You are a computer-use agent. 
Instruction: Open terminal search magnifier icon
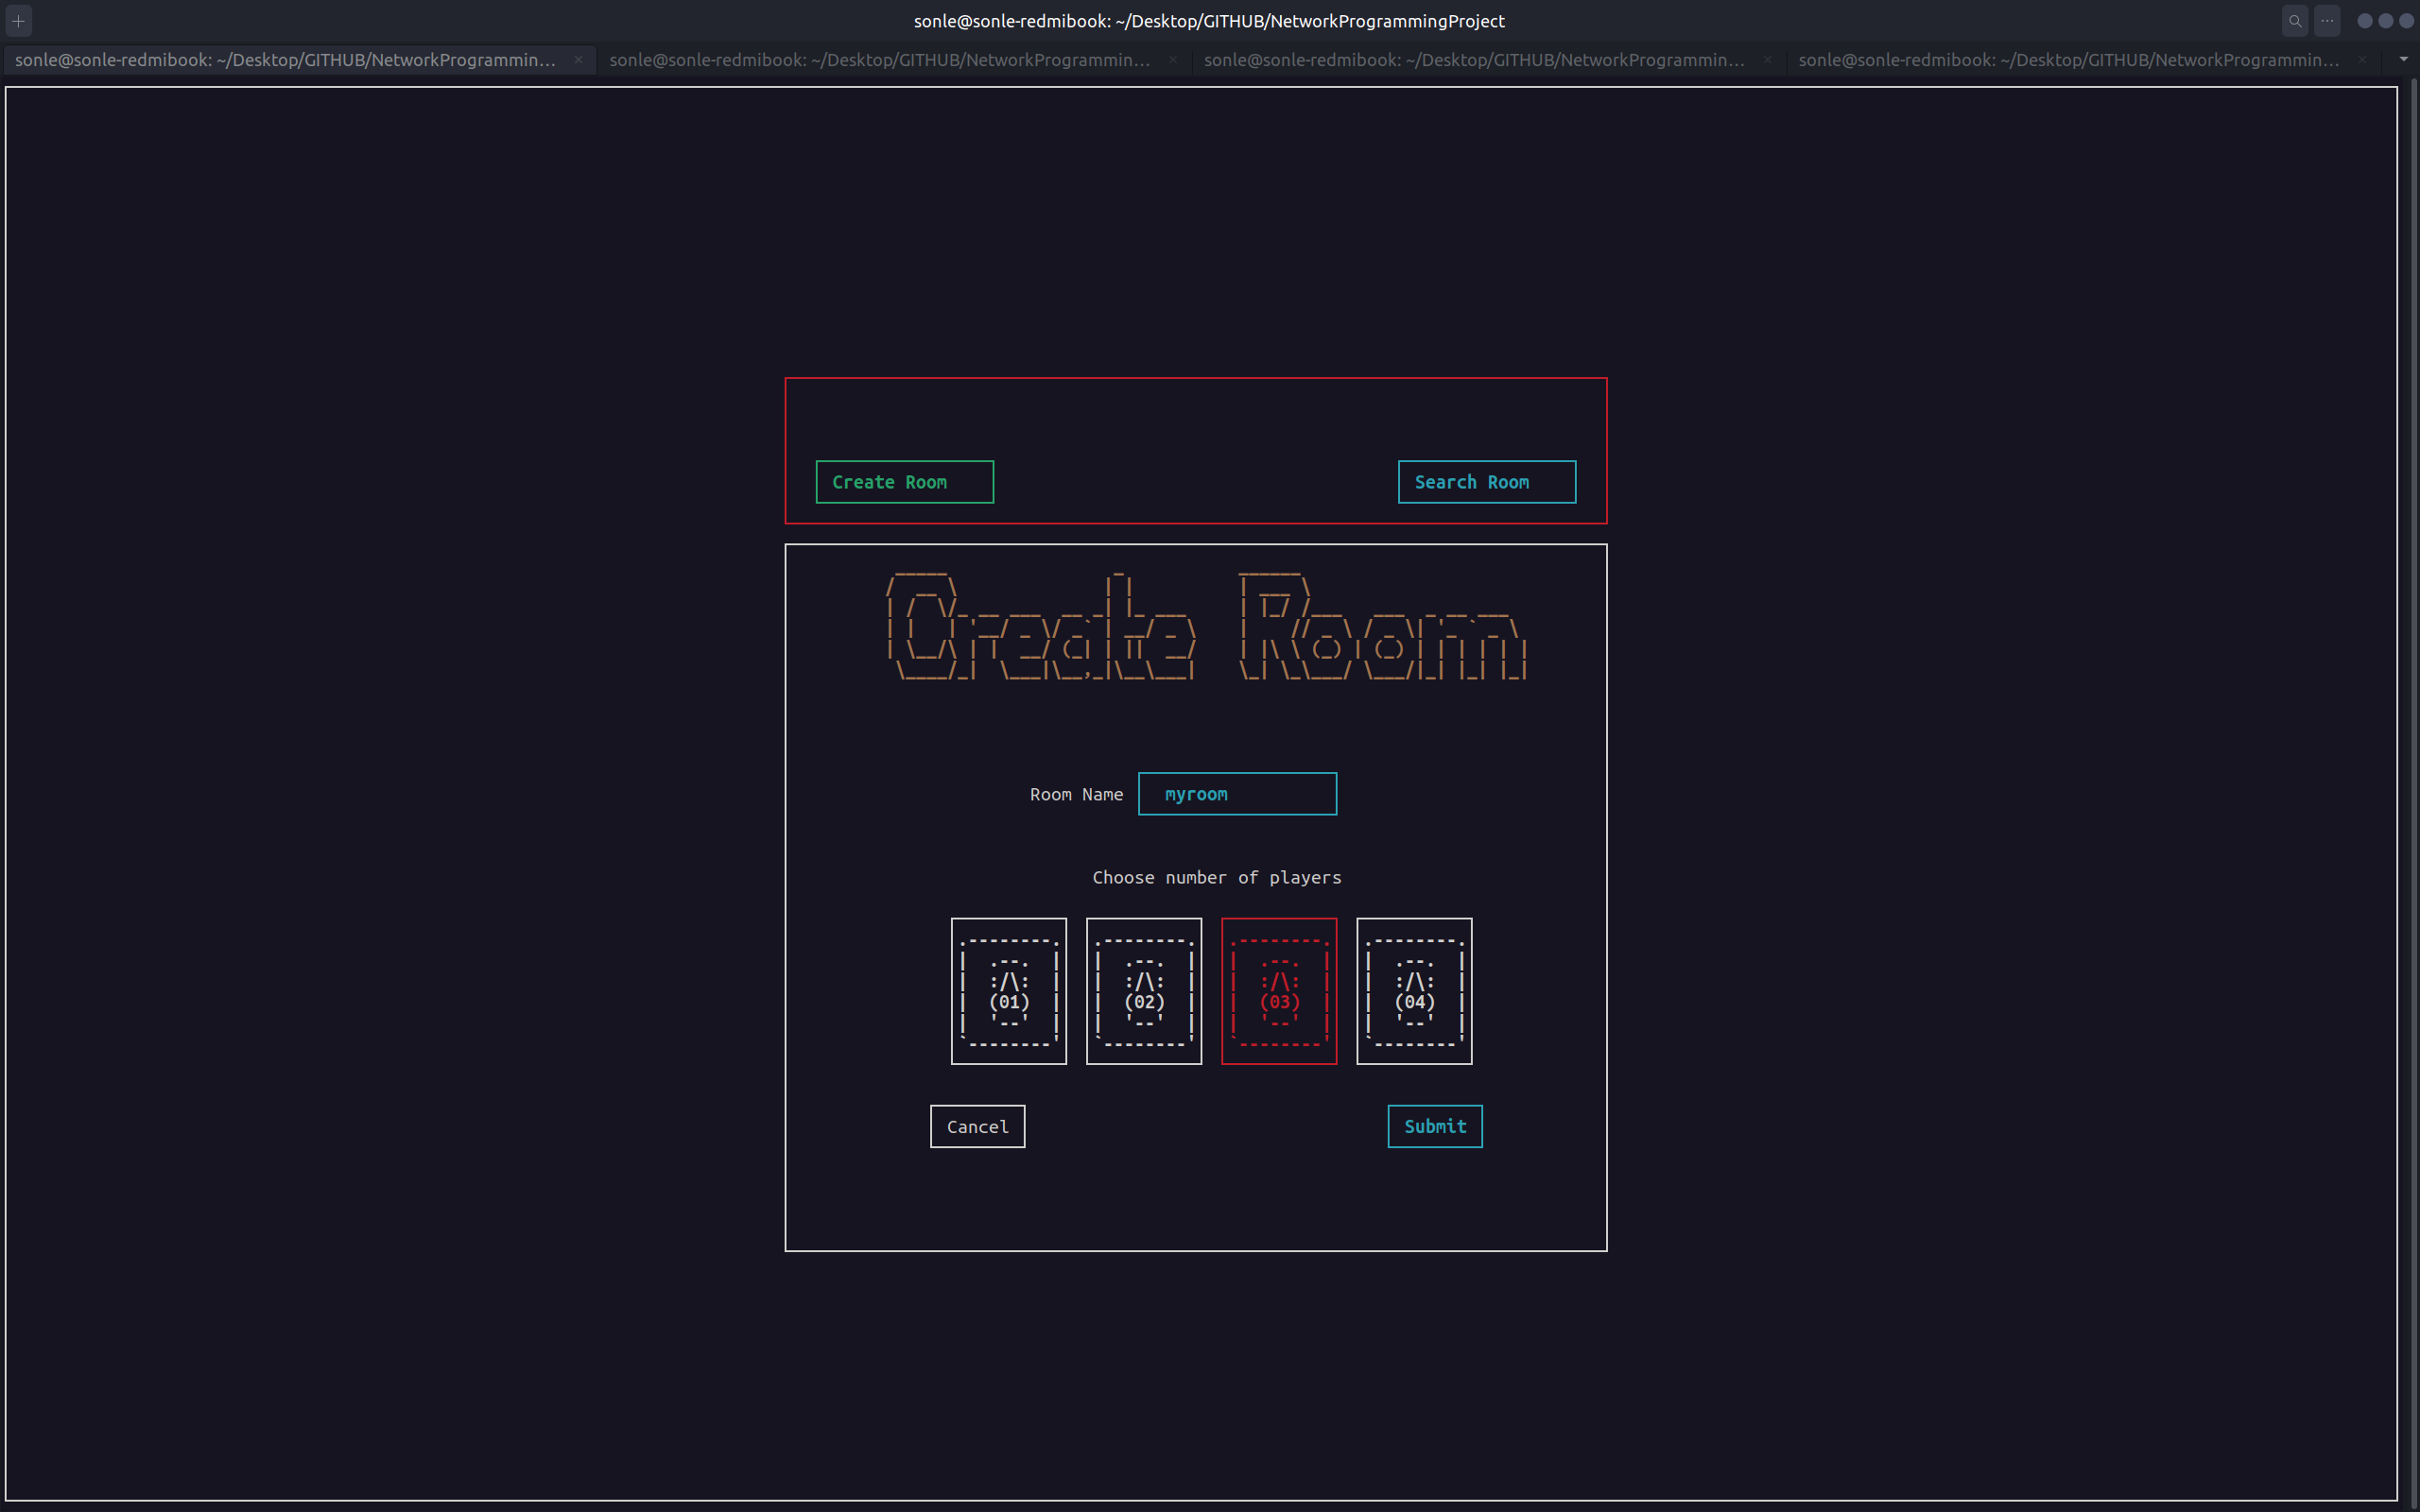(x=2294, y=21)
